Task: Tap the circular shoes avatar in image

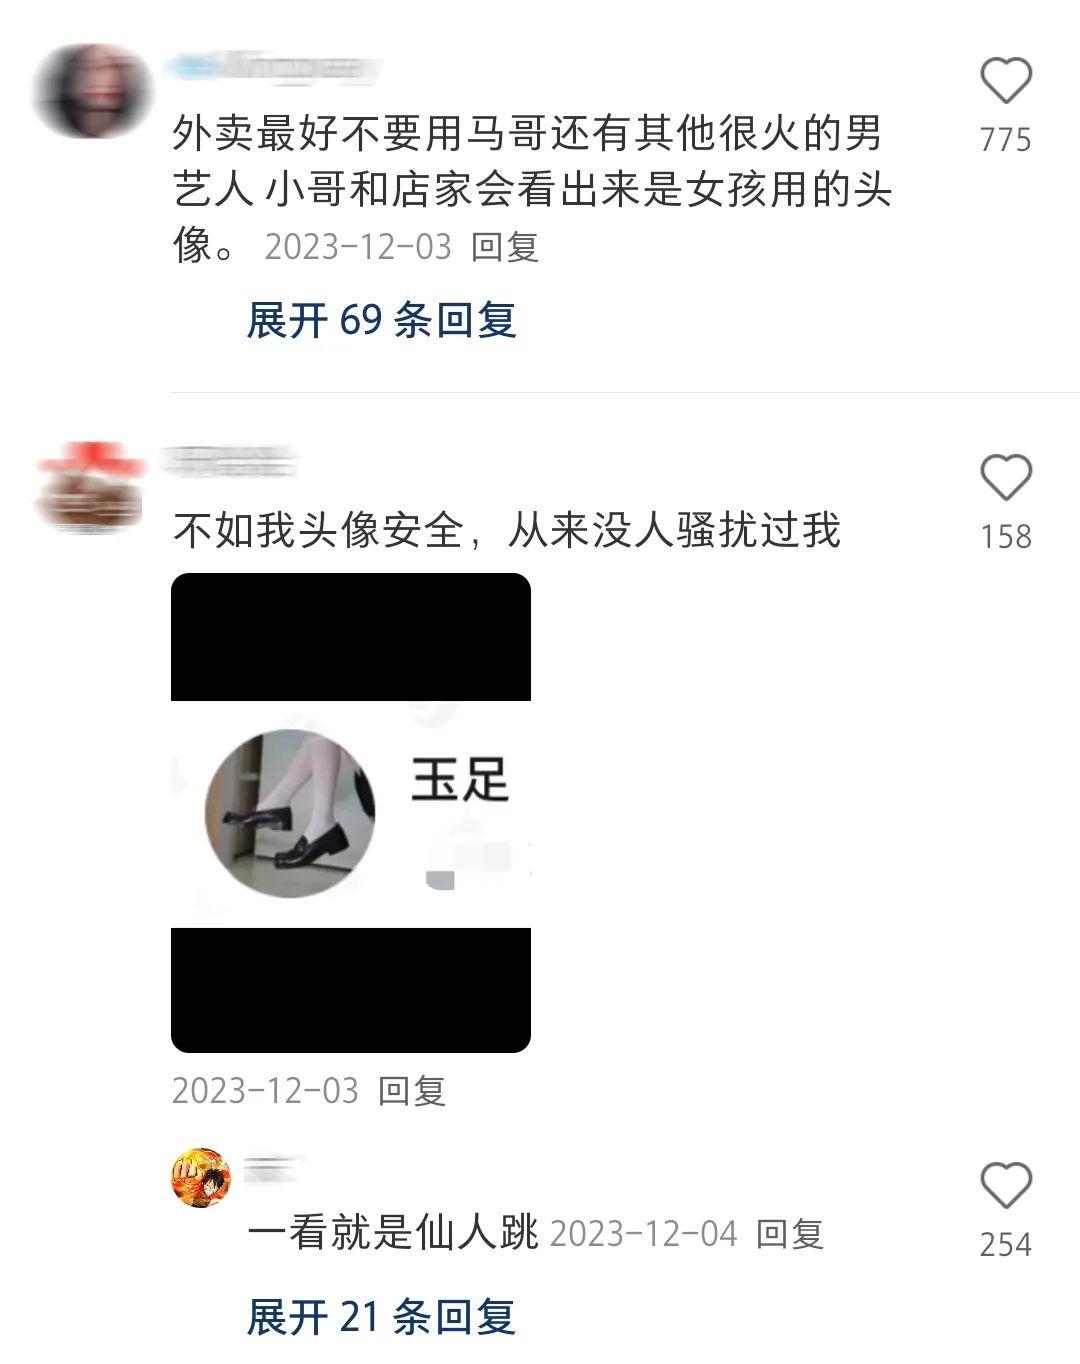Action: click(x=290, y=813)
